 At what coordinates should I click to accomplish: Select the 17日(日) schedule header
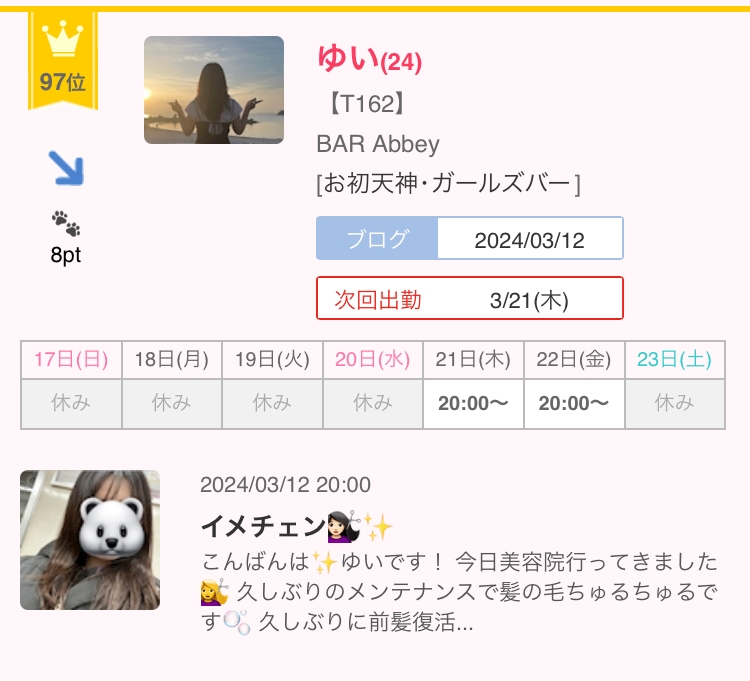71,360
